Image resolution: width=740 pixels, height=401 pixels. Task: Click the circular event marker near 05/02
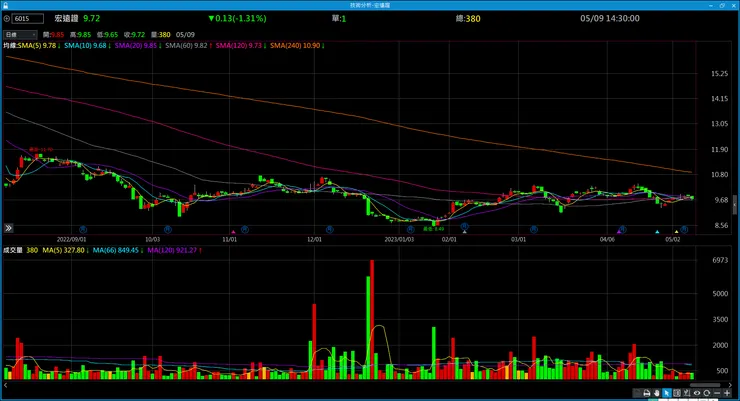point(684,229)
